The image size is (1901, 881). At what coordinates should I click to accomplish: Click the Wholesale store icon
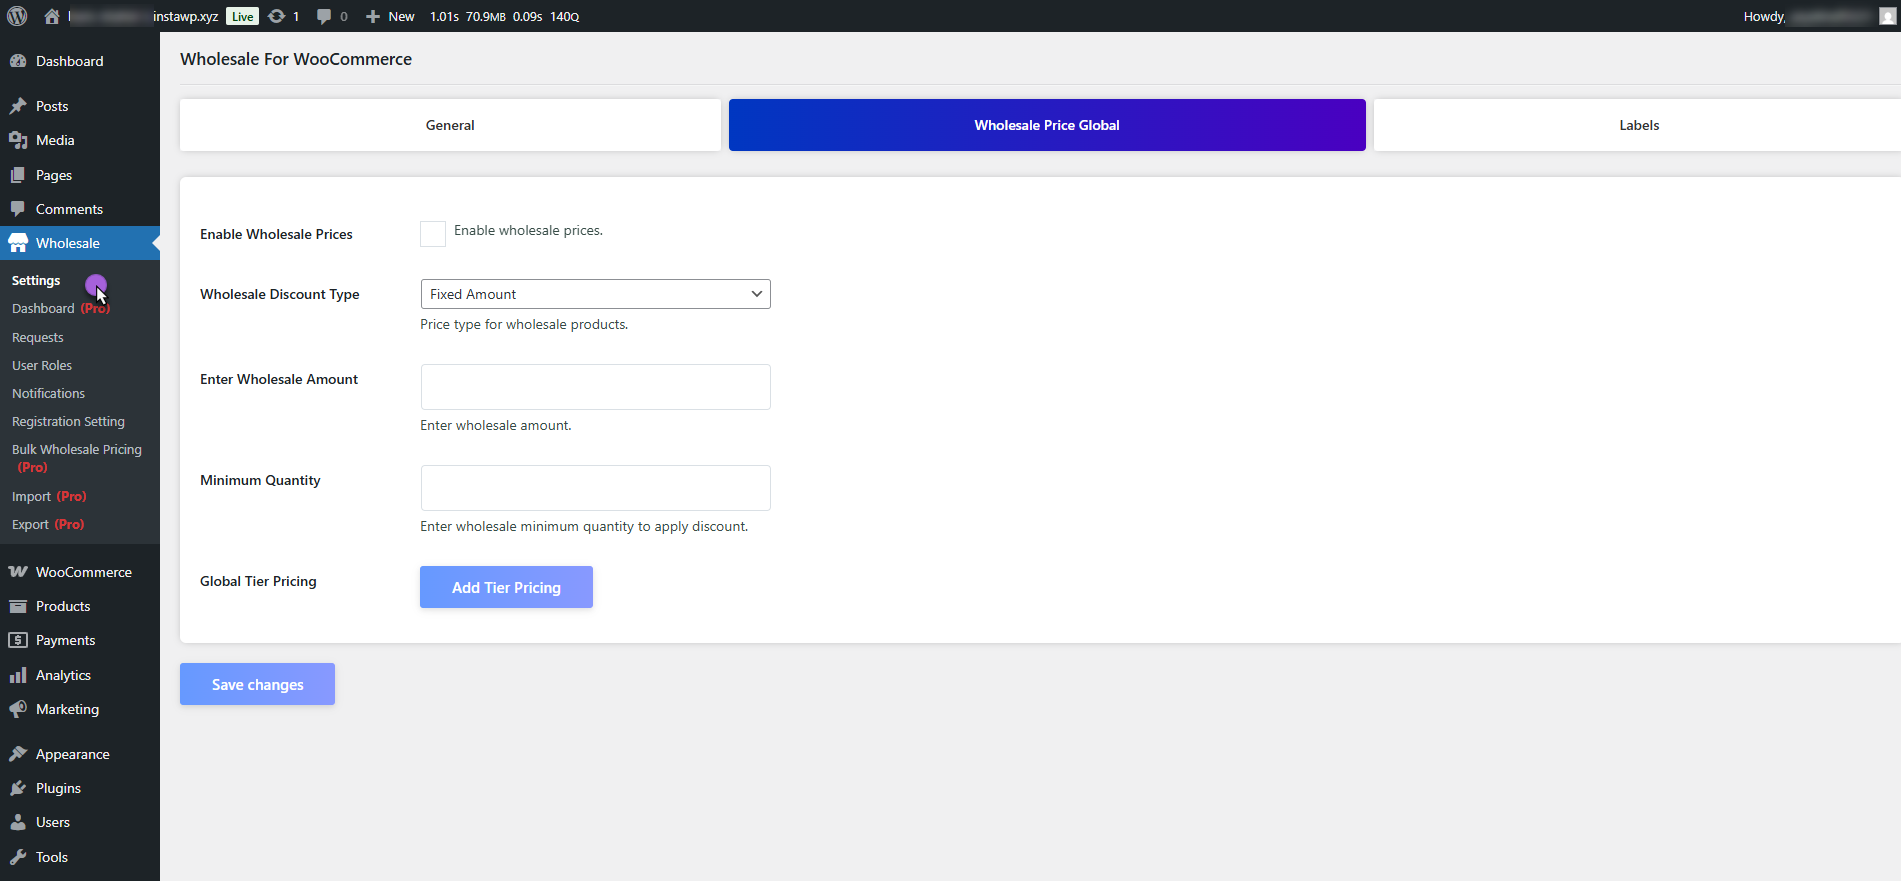(x=18, y=243)
